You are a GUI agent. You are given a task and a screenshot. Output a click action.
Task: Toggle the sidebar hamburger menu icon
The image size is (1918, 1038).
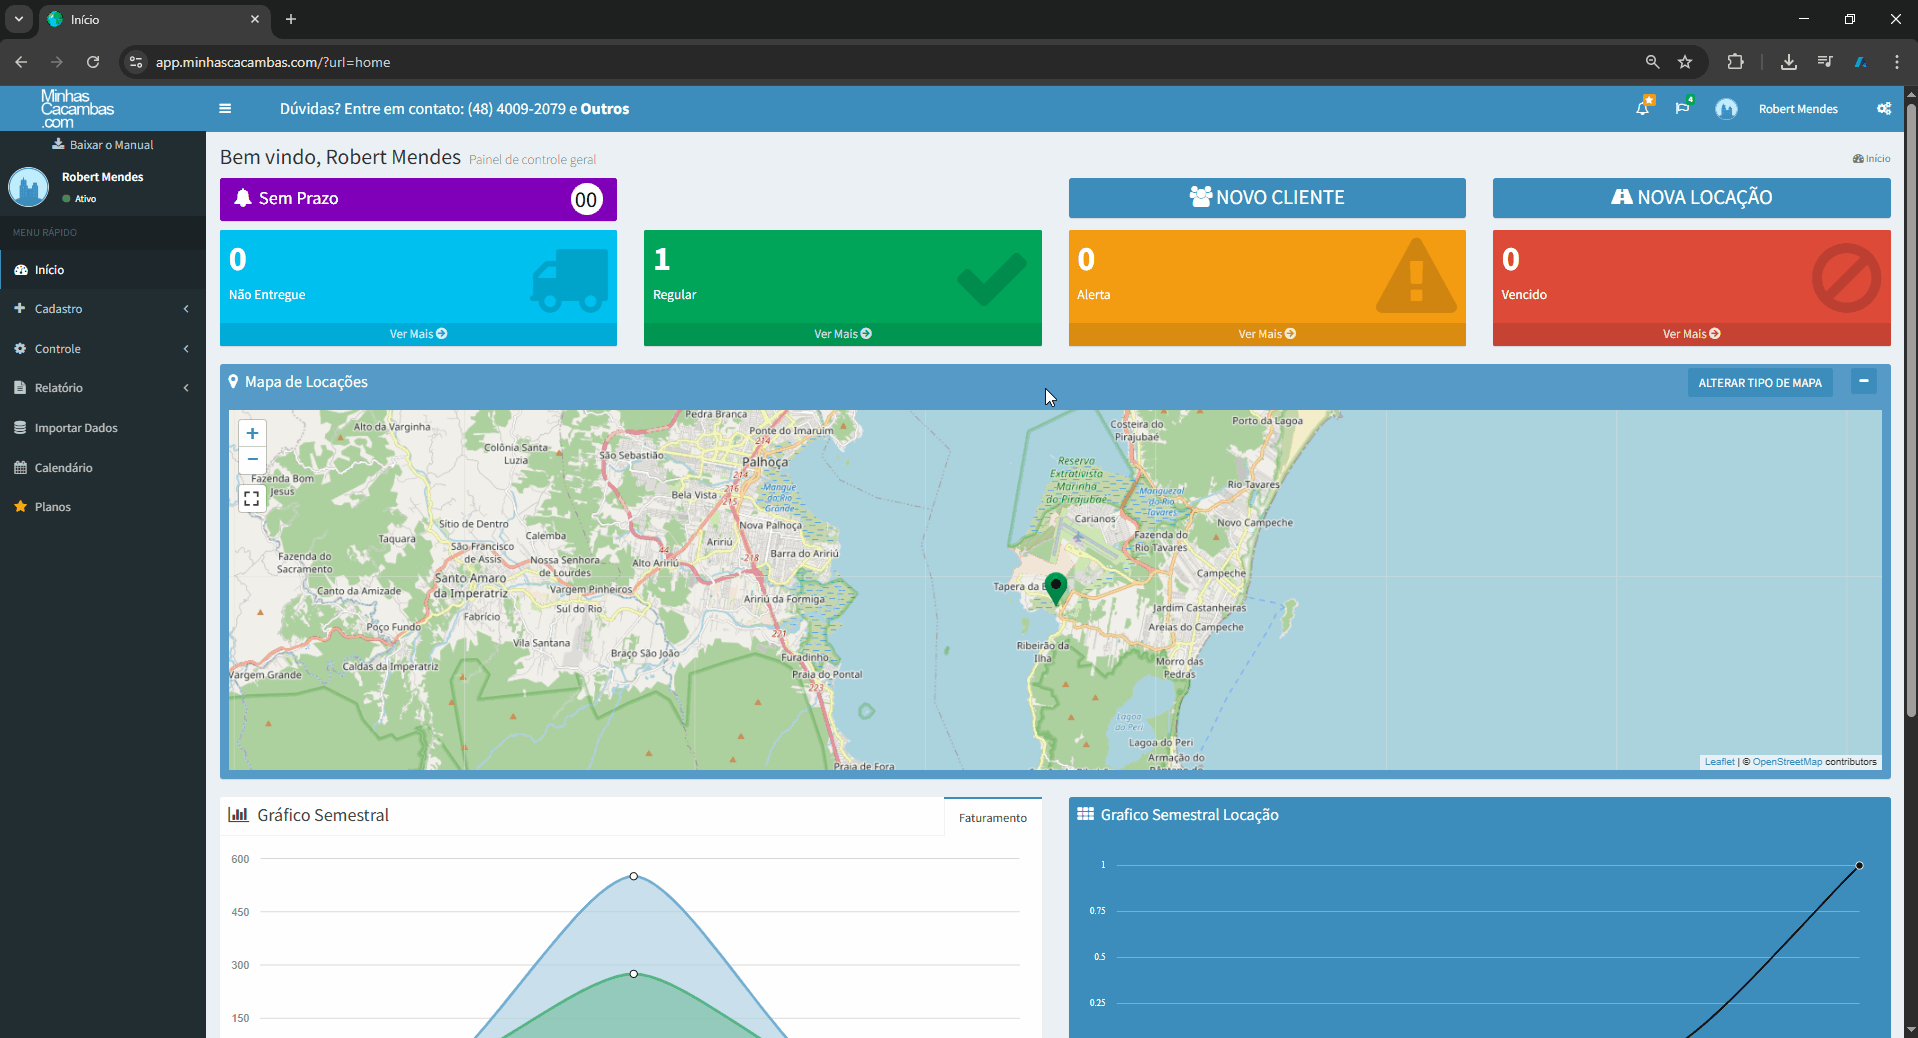tap(225, 109)
